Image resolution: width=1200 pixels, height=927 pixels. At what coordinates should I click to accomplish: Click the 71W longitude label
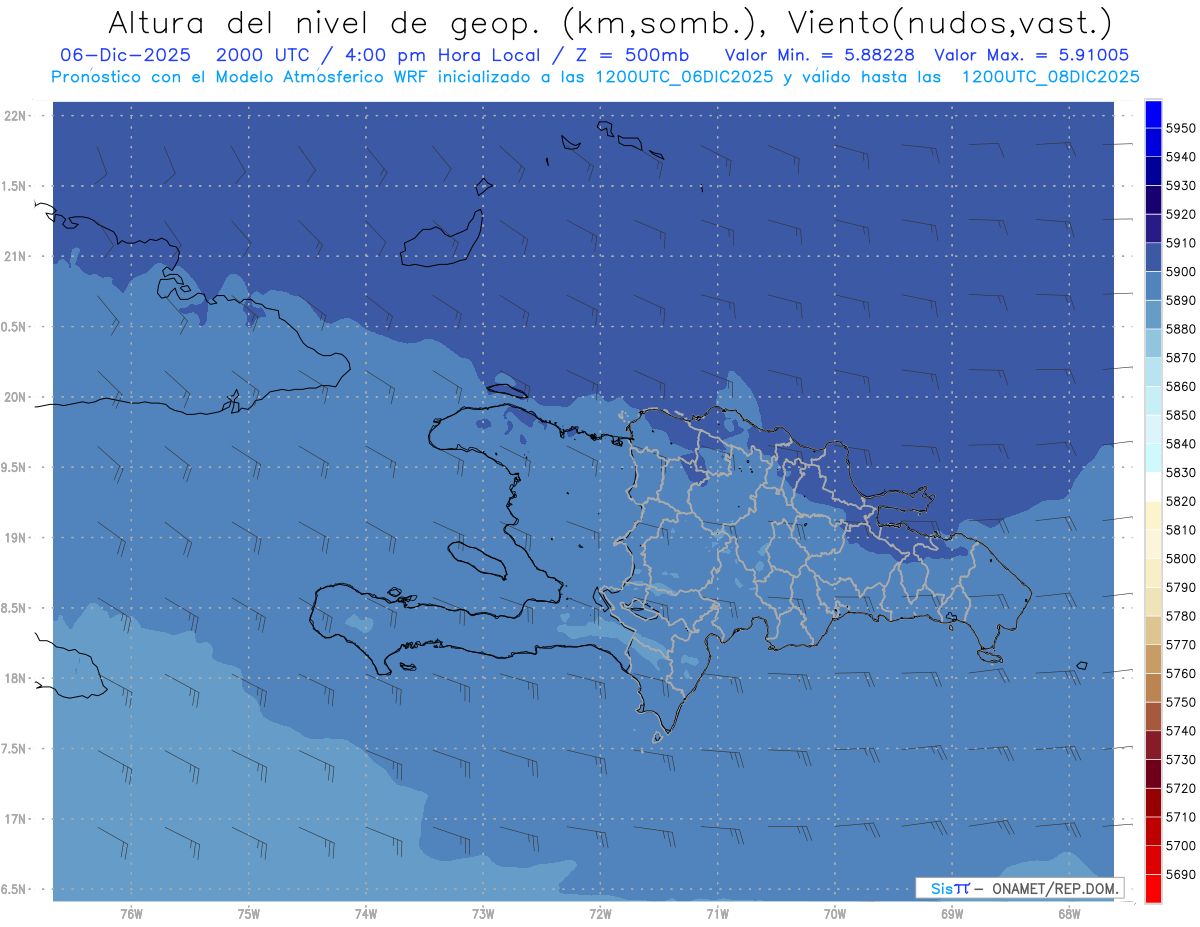[x=717, y=914]
